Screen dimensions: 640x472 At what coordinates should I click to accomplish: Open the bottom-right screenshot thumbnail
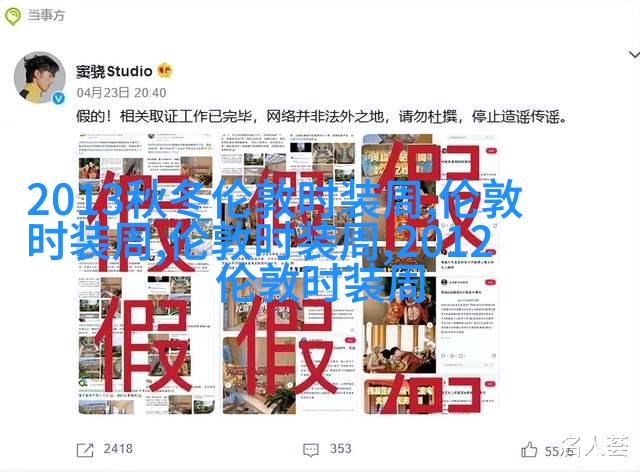point(430,345)
